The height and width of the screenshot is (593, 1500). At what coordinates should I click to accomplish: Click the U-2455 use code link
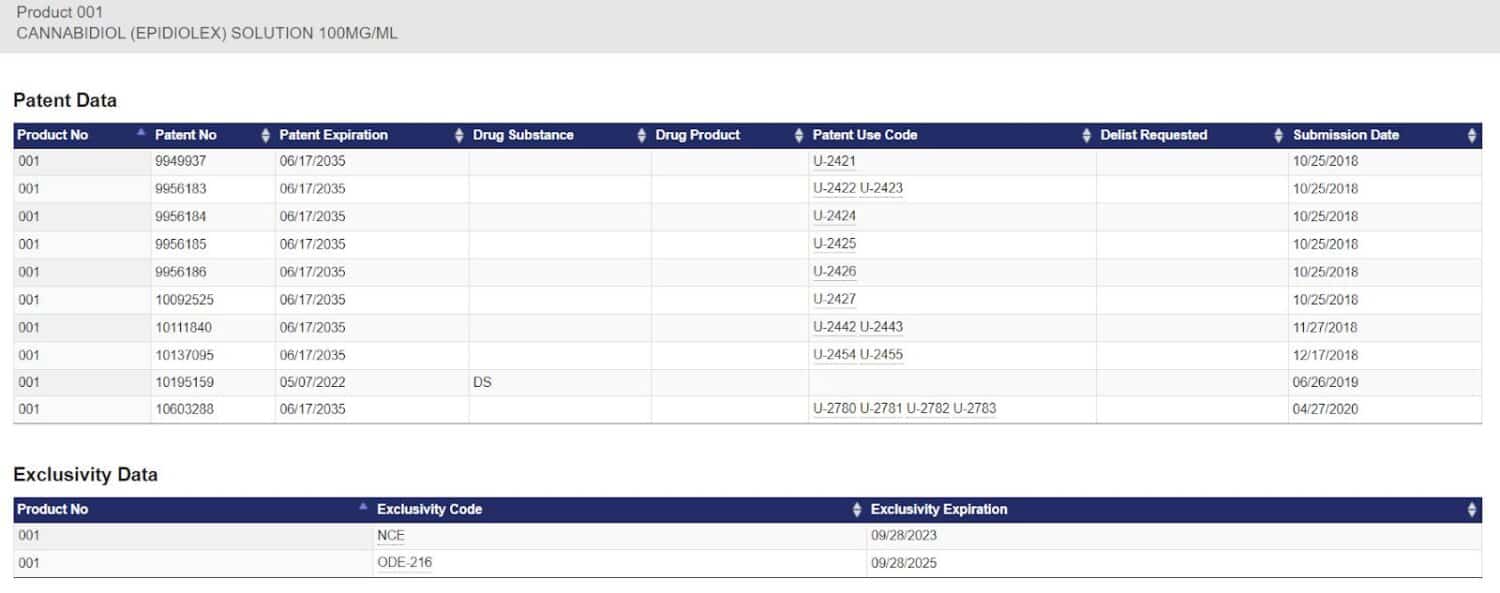click(881, 355)
